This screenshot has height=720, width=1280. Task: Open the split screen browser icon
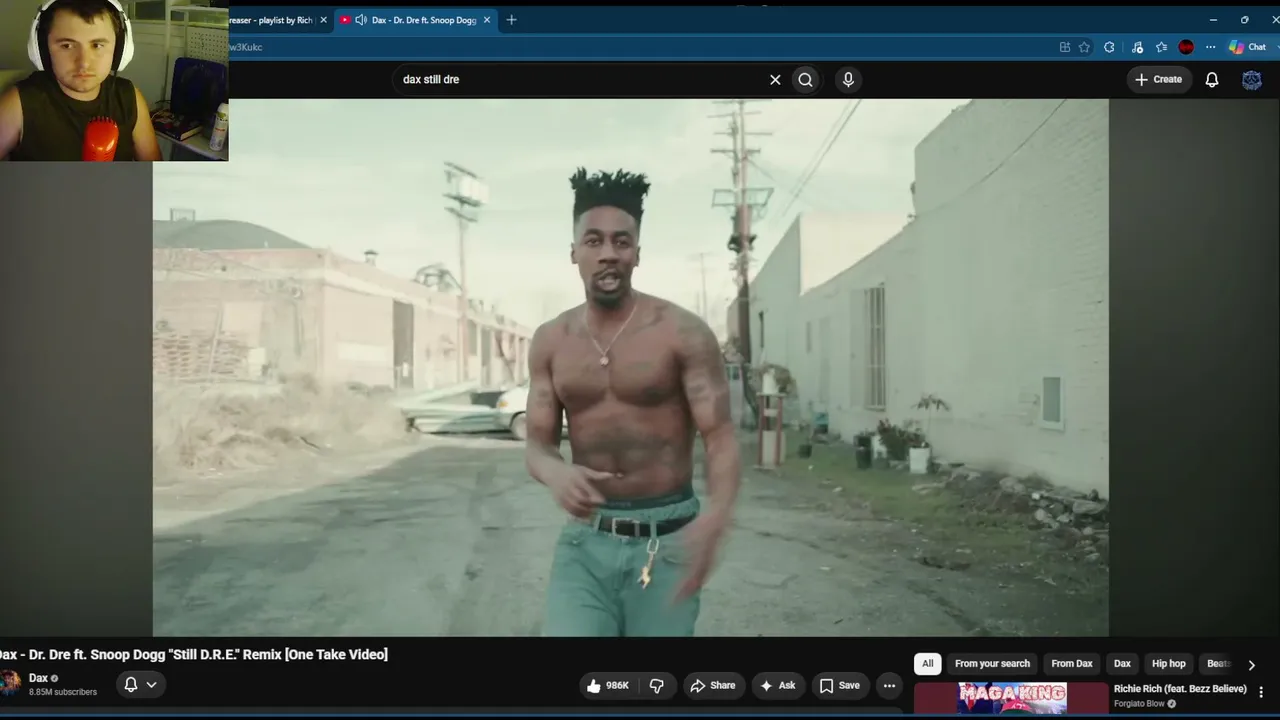(1065, 47)
